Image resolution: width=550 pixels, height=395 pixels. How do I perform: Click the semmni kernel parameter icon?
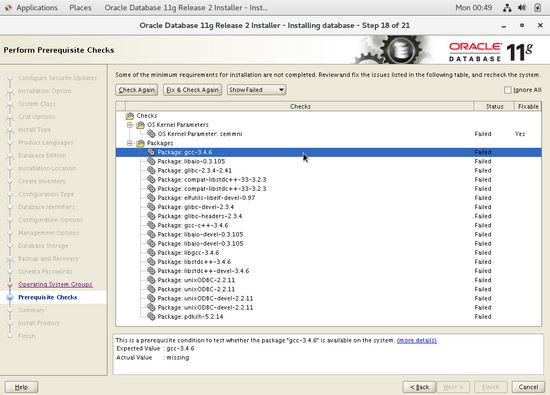coord(151,134)
